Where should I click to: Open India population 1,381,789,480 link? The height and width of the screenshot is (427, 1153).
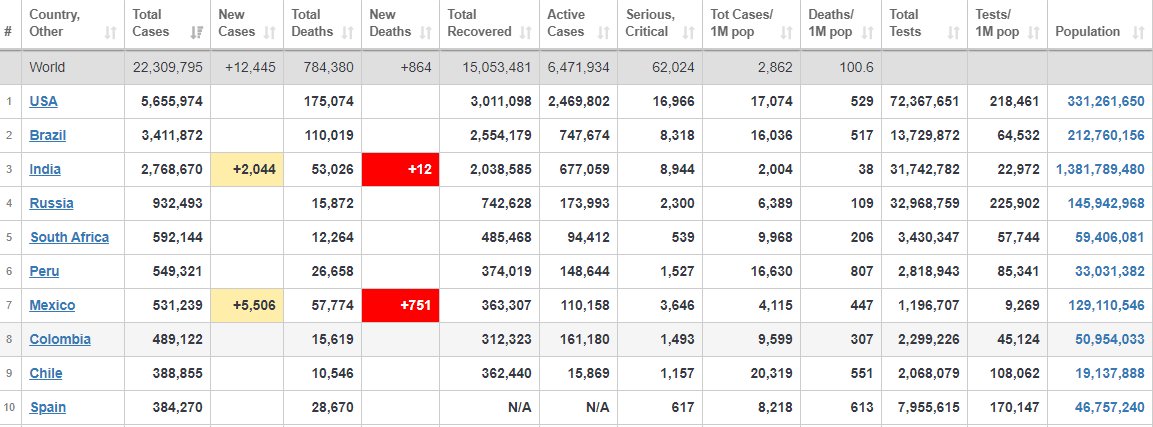1100,170
